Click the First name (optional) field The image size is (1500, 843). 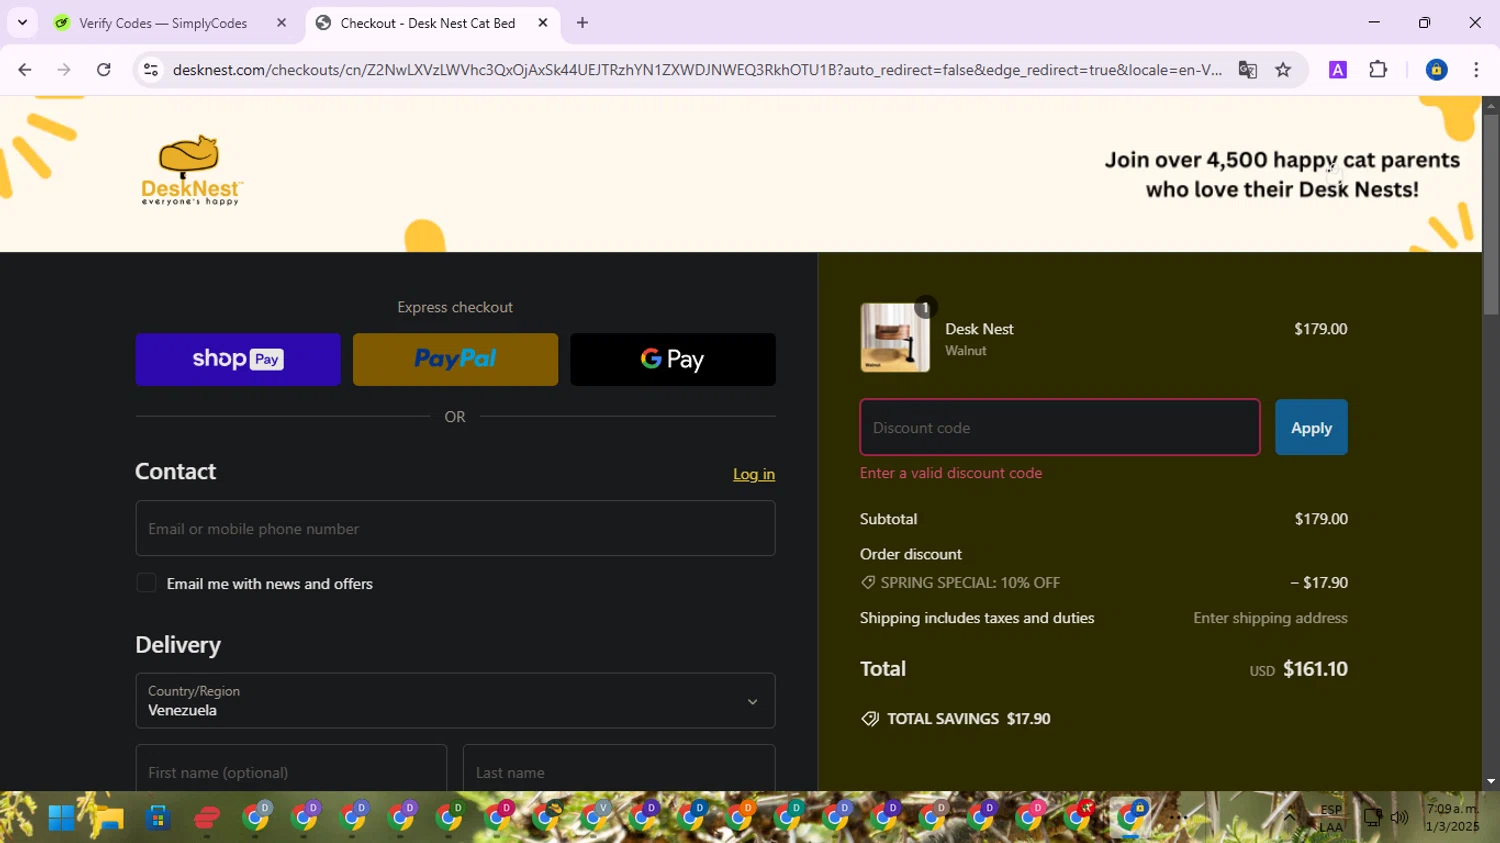(291, 768)
